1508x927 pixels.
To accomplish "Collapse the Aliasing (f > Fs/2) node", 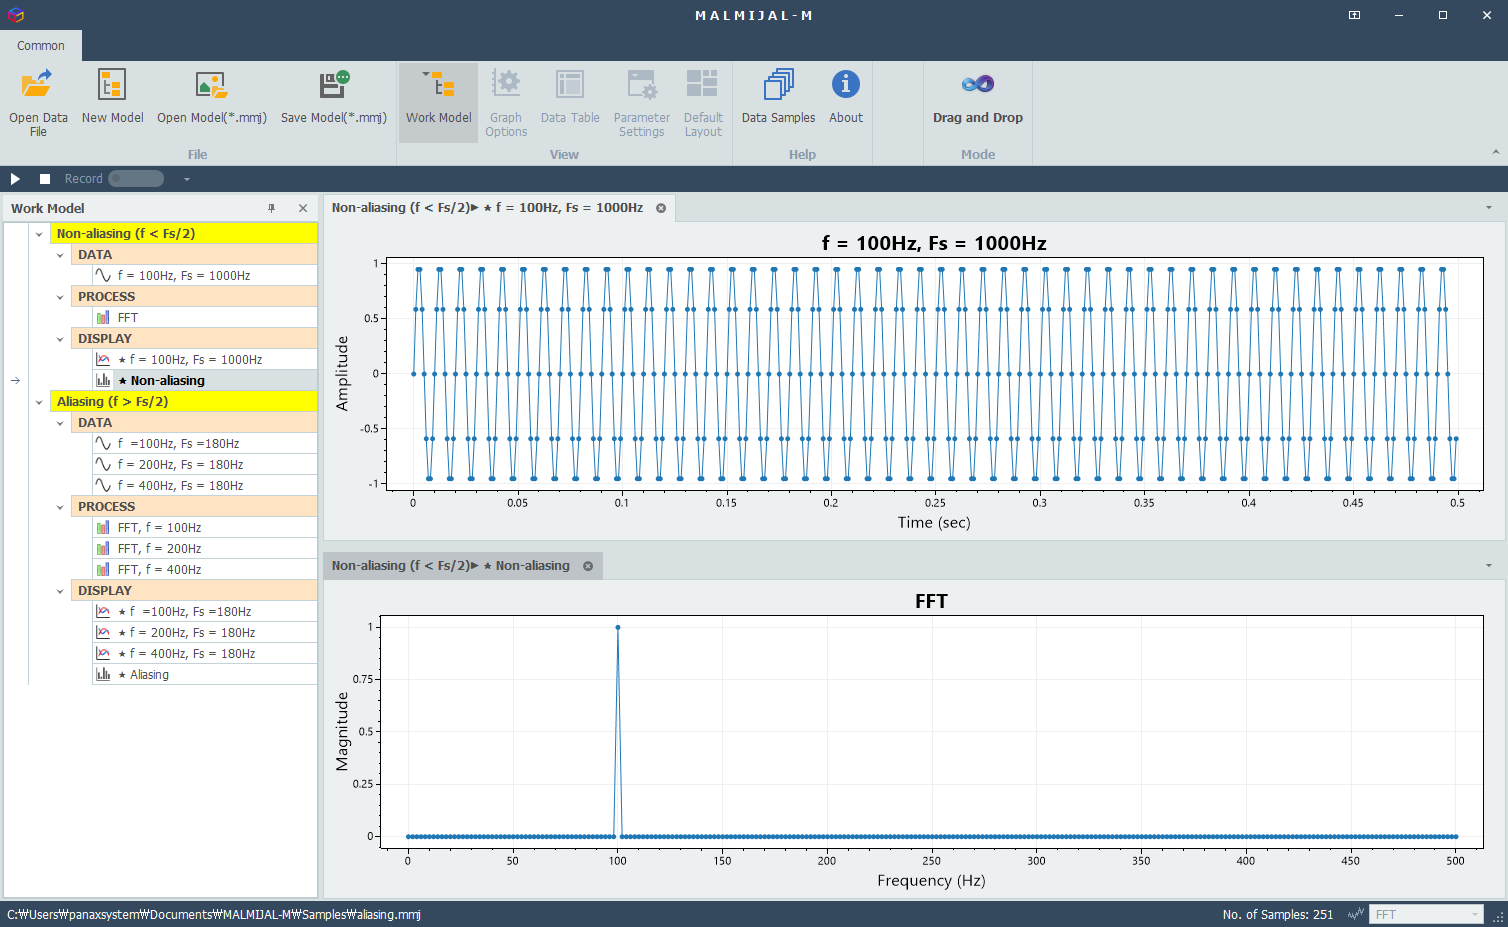I will (x=39, y=402).
